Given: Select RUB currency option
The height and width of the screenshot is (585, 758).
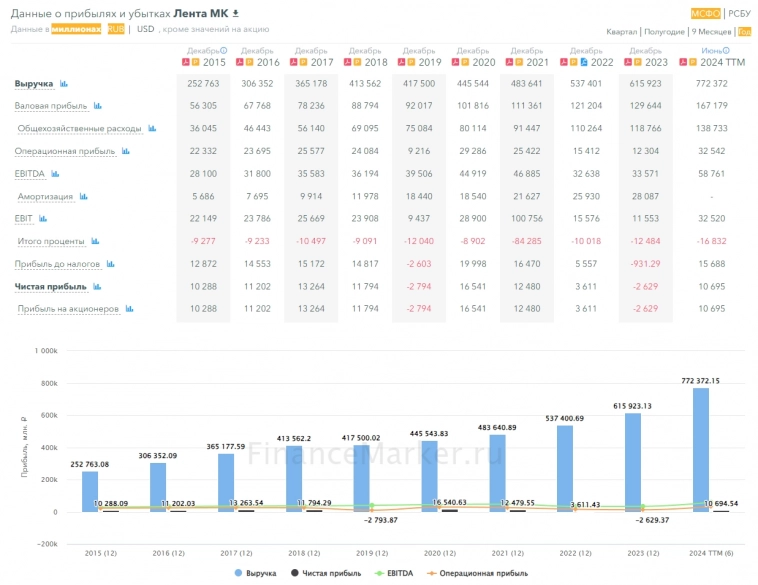Looking at the screenshot, I should coord(116,29).
